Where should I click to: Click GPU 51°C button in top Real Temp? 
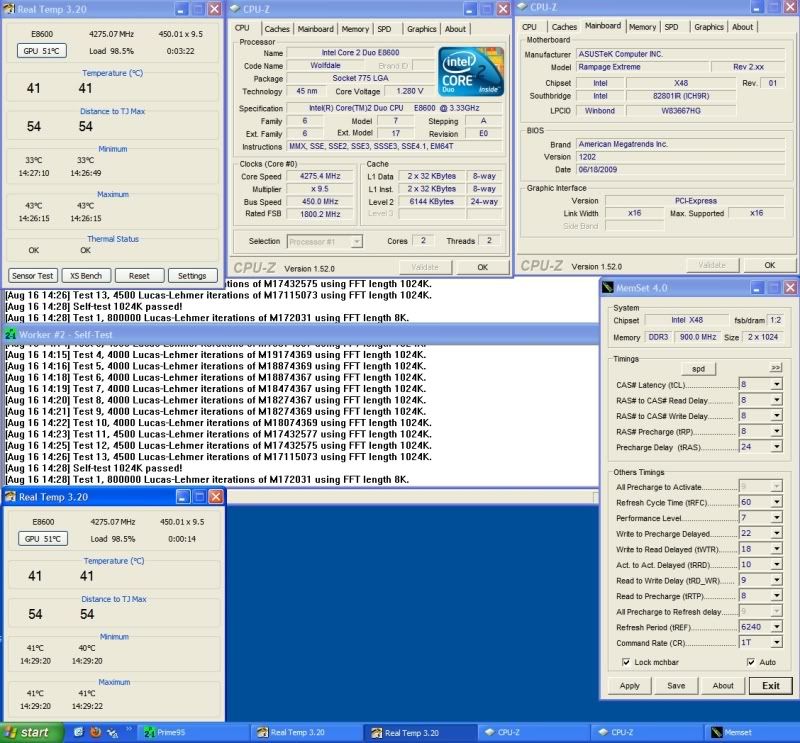(41, 51)
